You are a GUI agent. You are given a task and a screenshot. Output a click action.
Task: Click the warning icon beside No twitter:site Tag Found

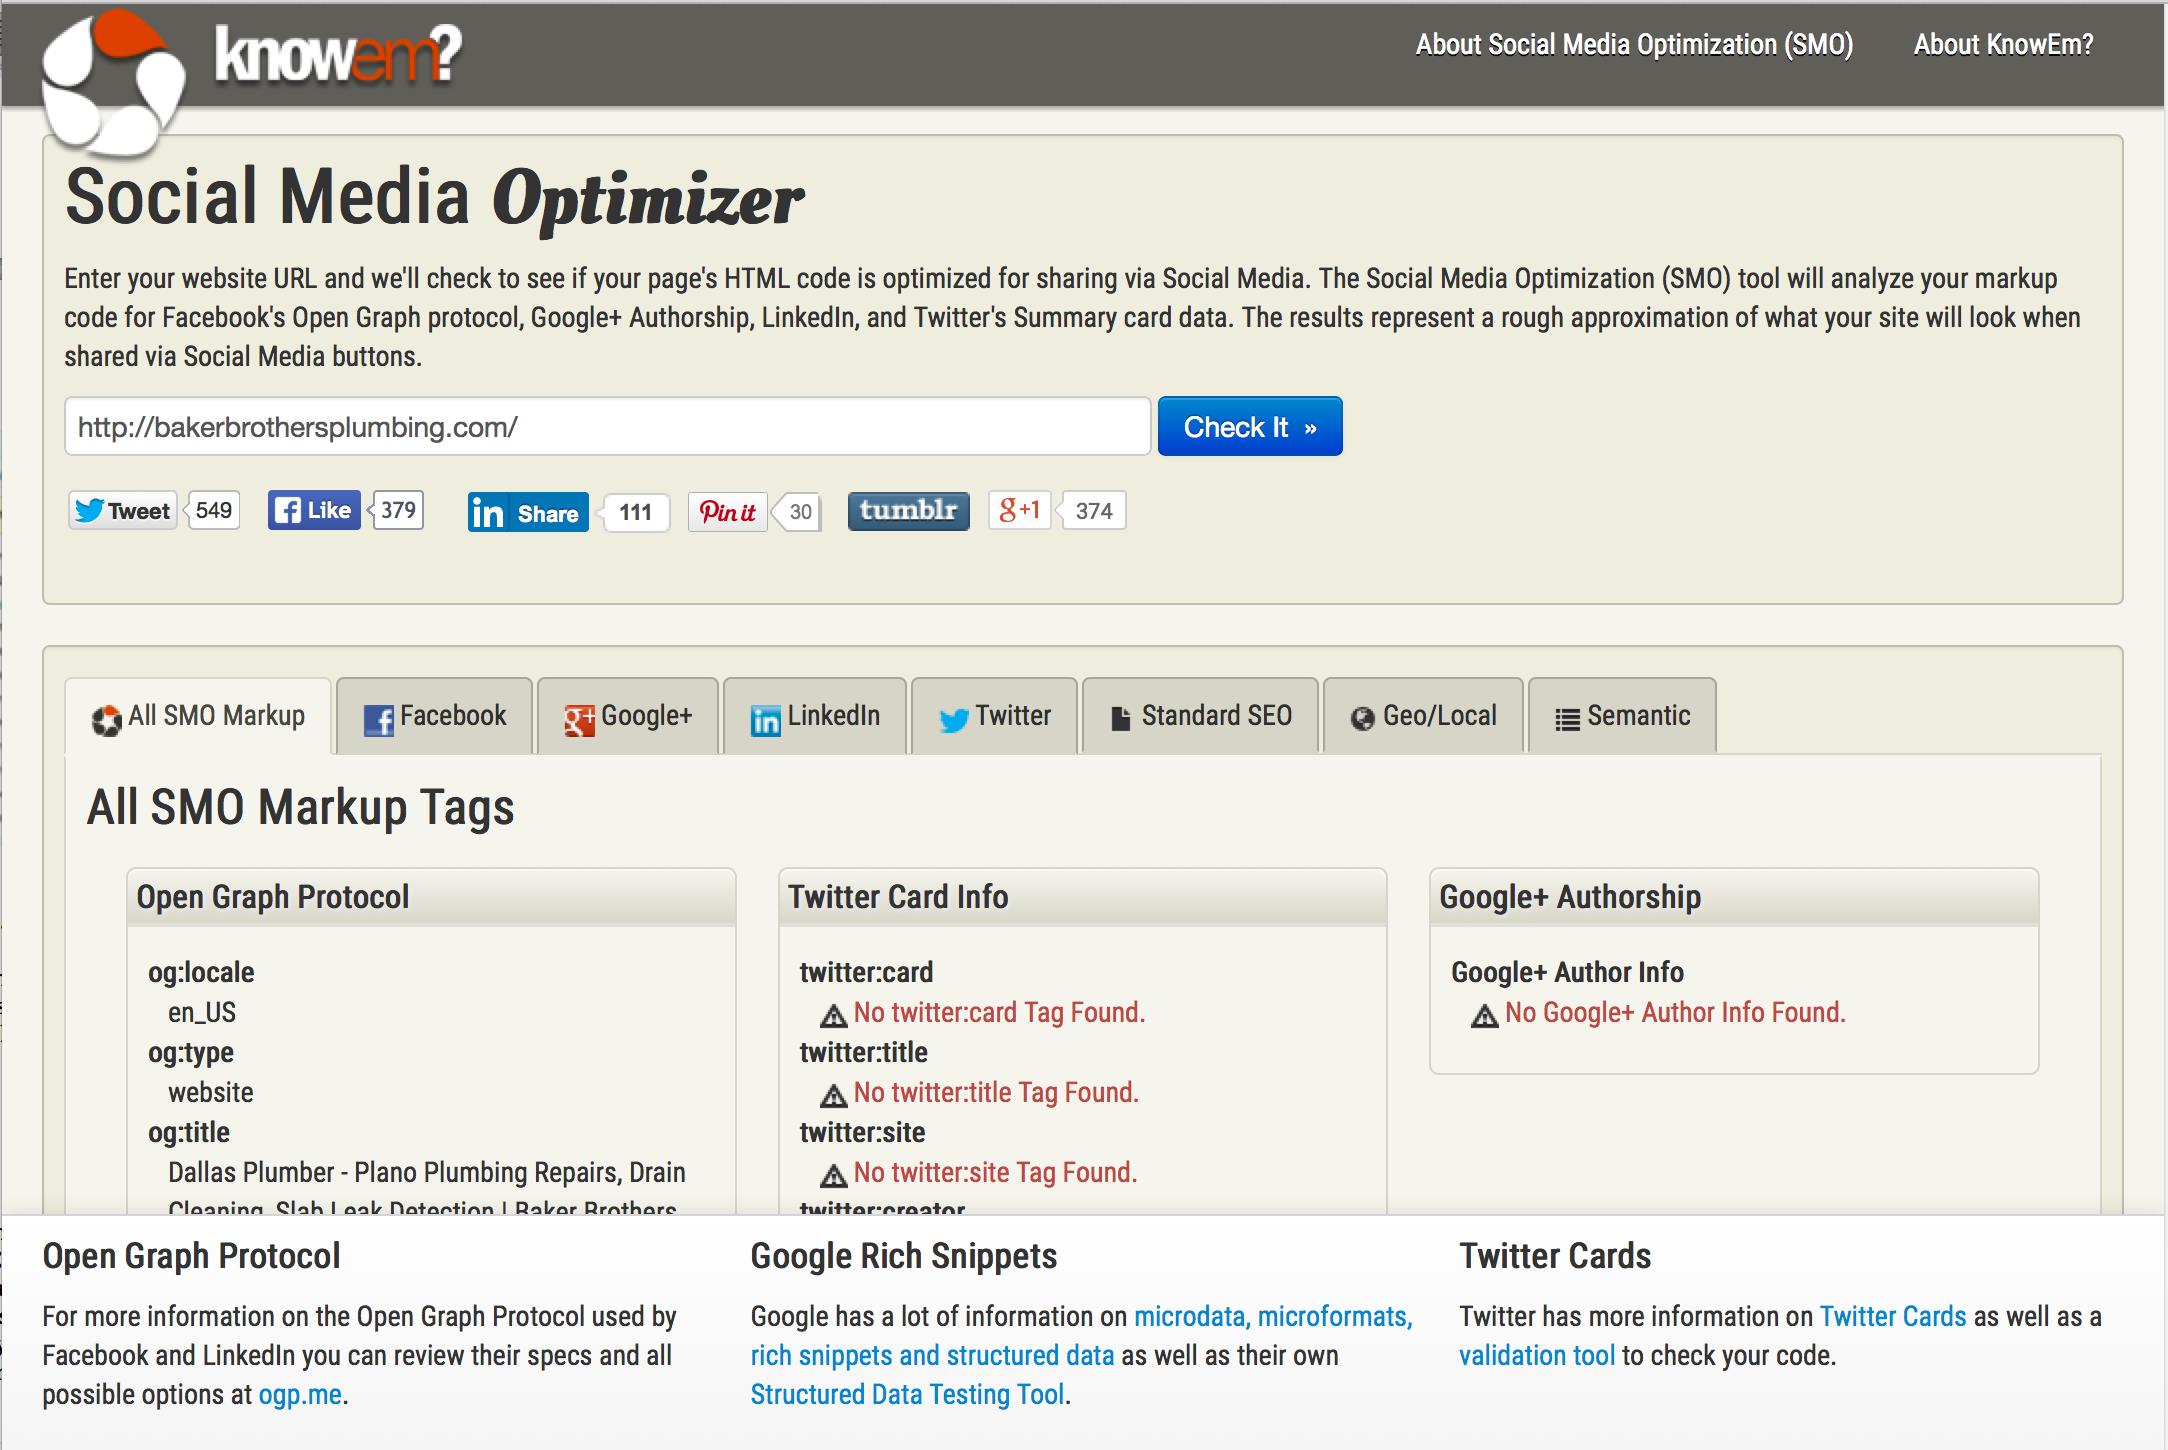(x=833, y=1176)
